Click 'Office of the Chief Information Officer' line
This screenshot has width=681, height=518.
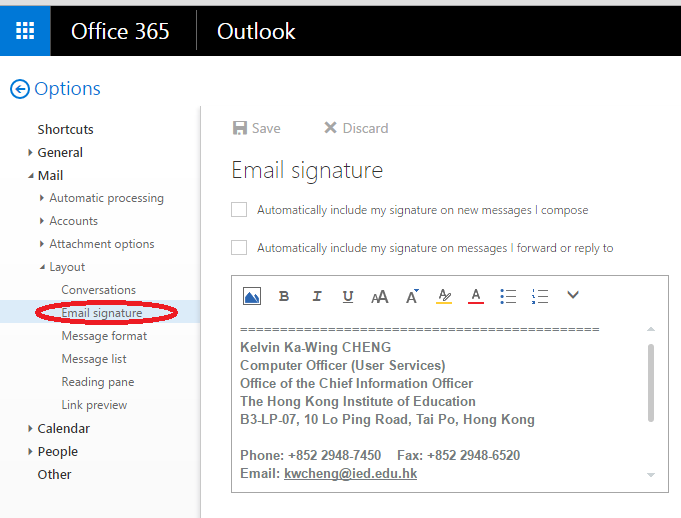(x=357, y=383)
